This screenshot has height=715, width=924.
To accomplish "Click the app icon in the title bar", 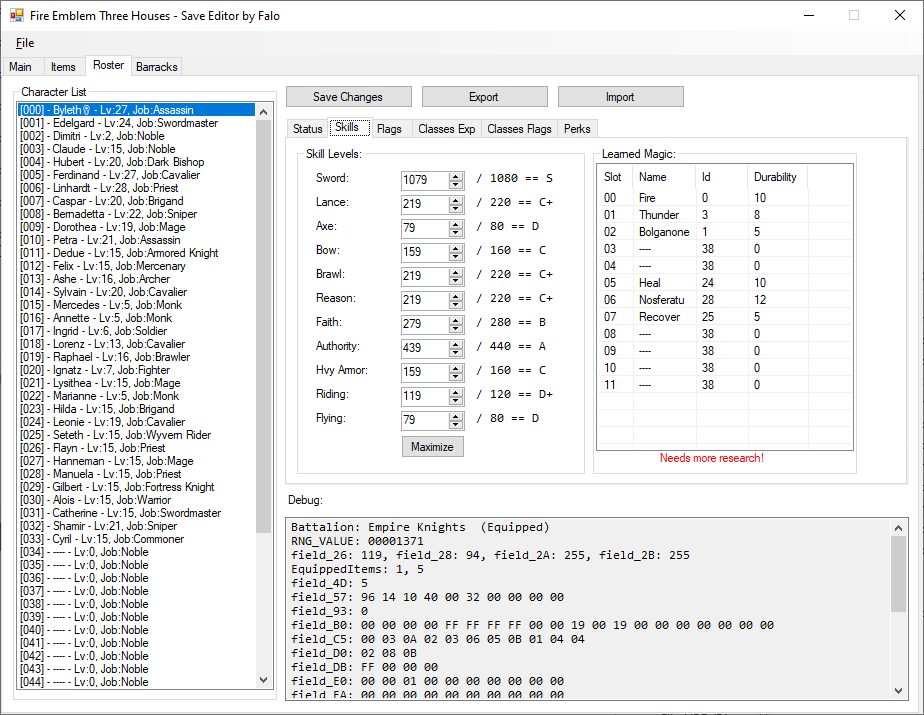I will pyautogui.click(x=16, y=15).
